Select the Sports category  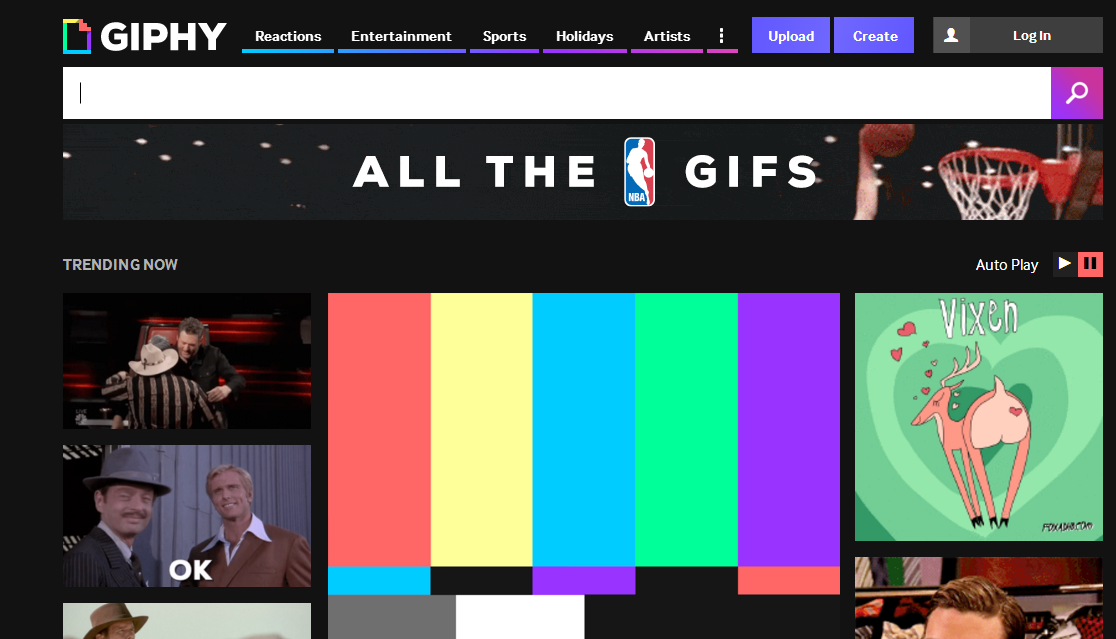504,36
